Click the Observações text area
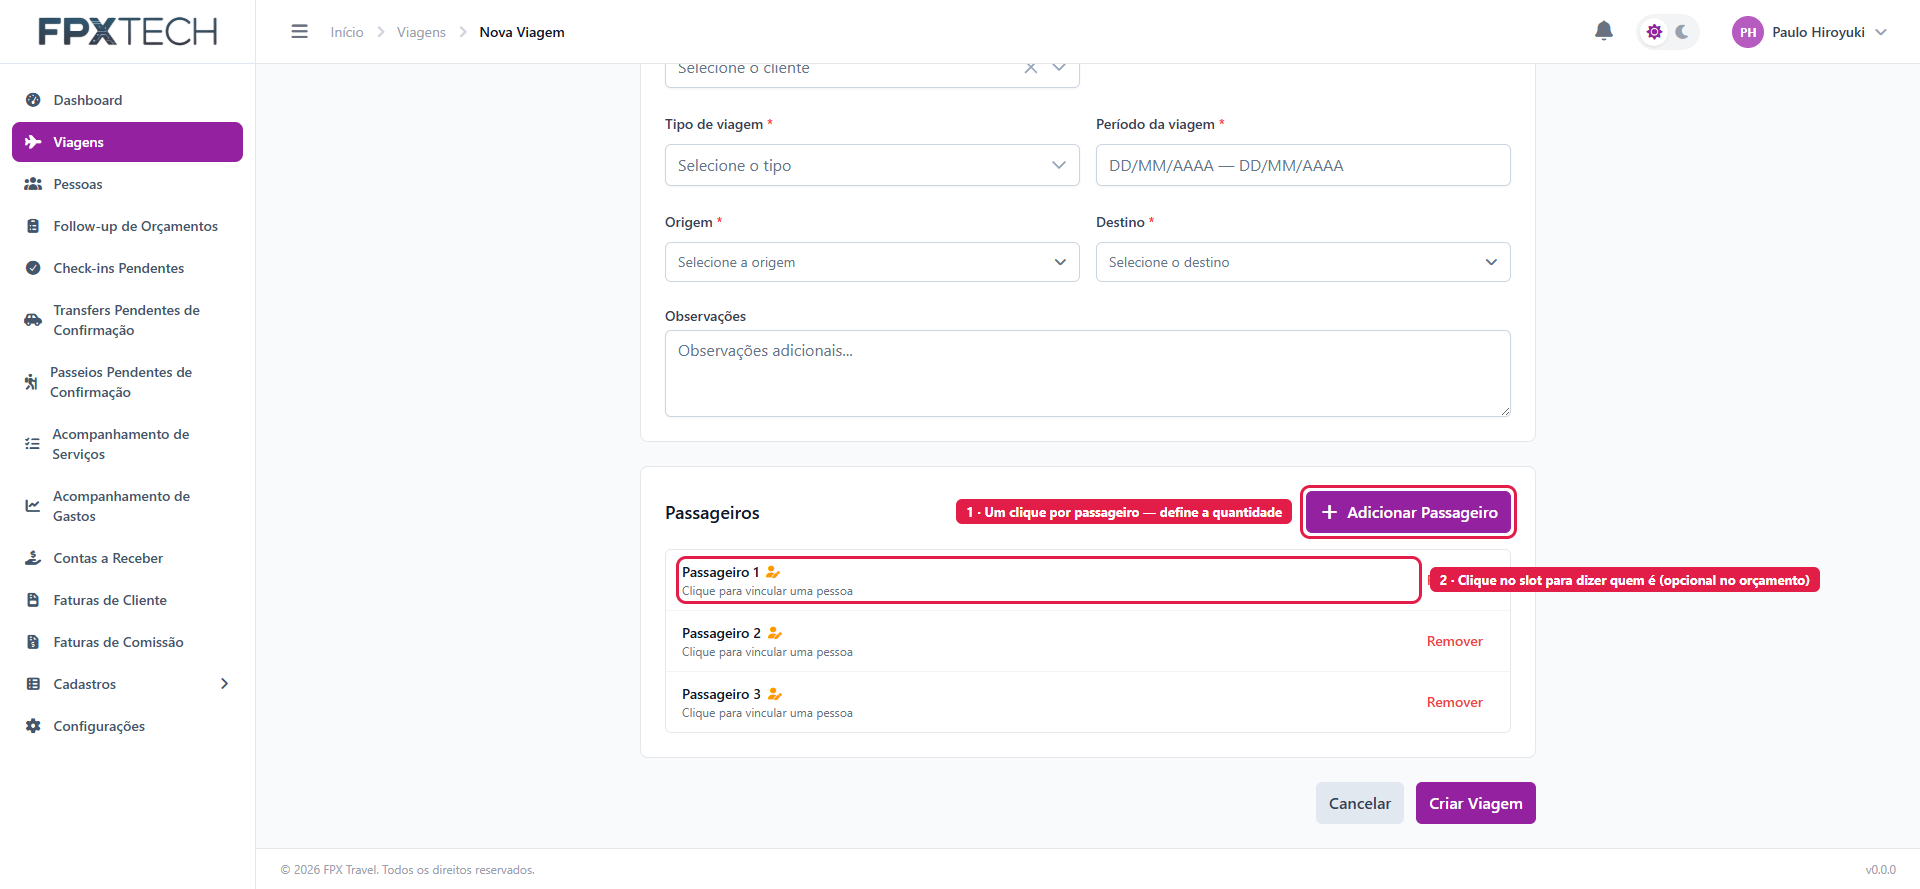1920x889 pixels. pos(1088,373)
